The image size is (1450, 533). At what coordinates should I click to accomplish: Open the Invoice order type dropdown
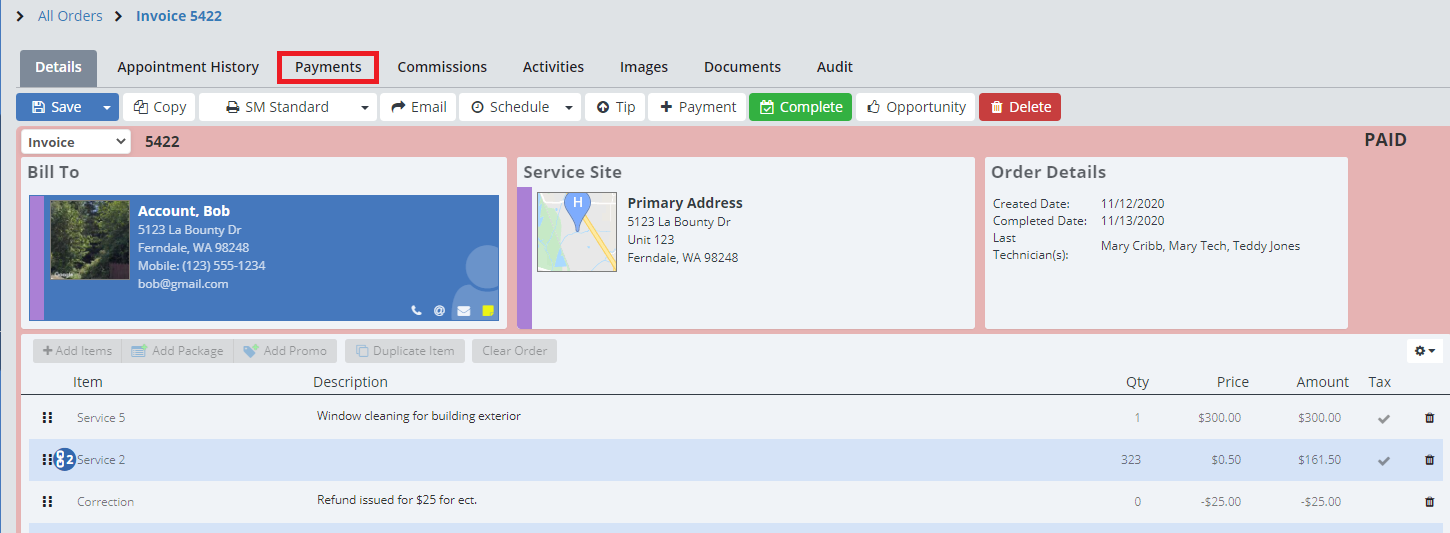(76, 142)
